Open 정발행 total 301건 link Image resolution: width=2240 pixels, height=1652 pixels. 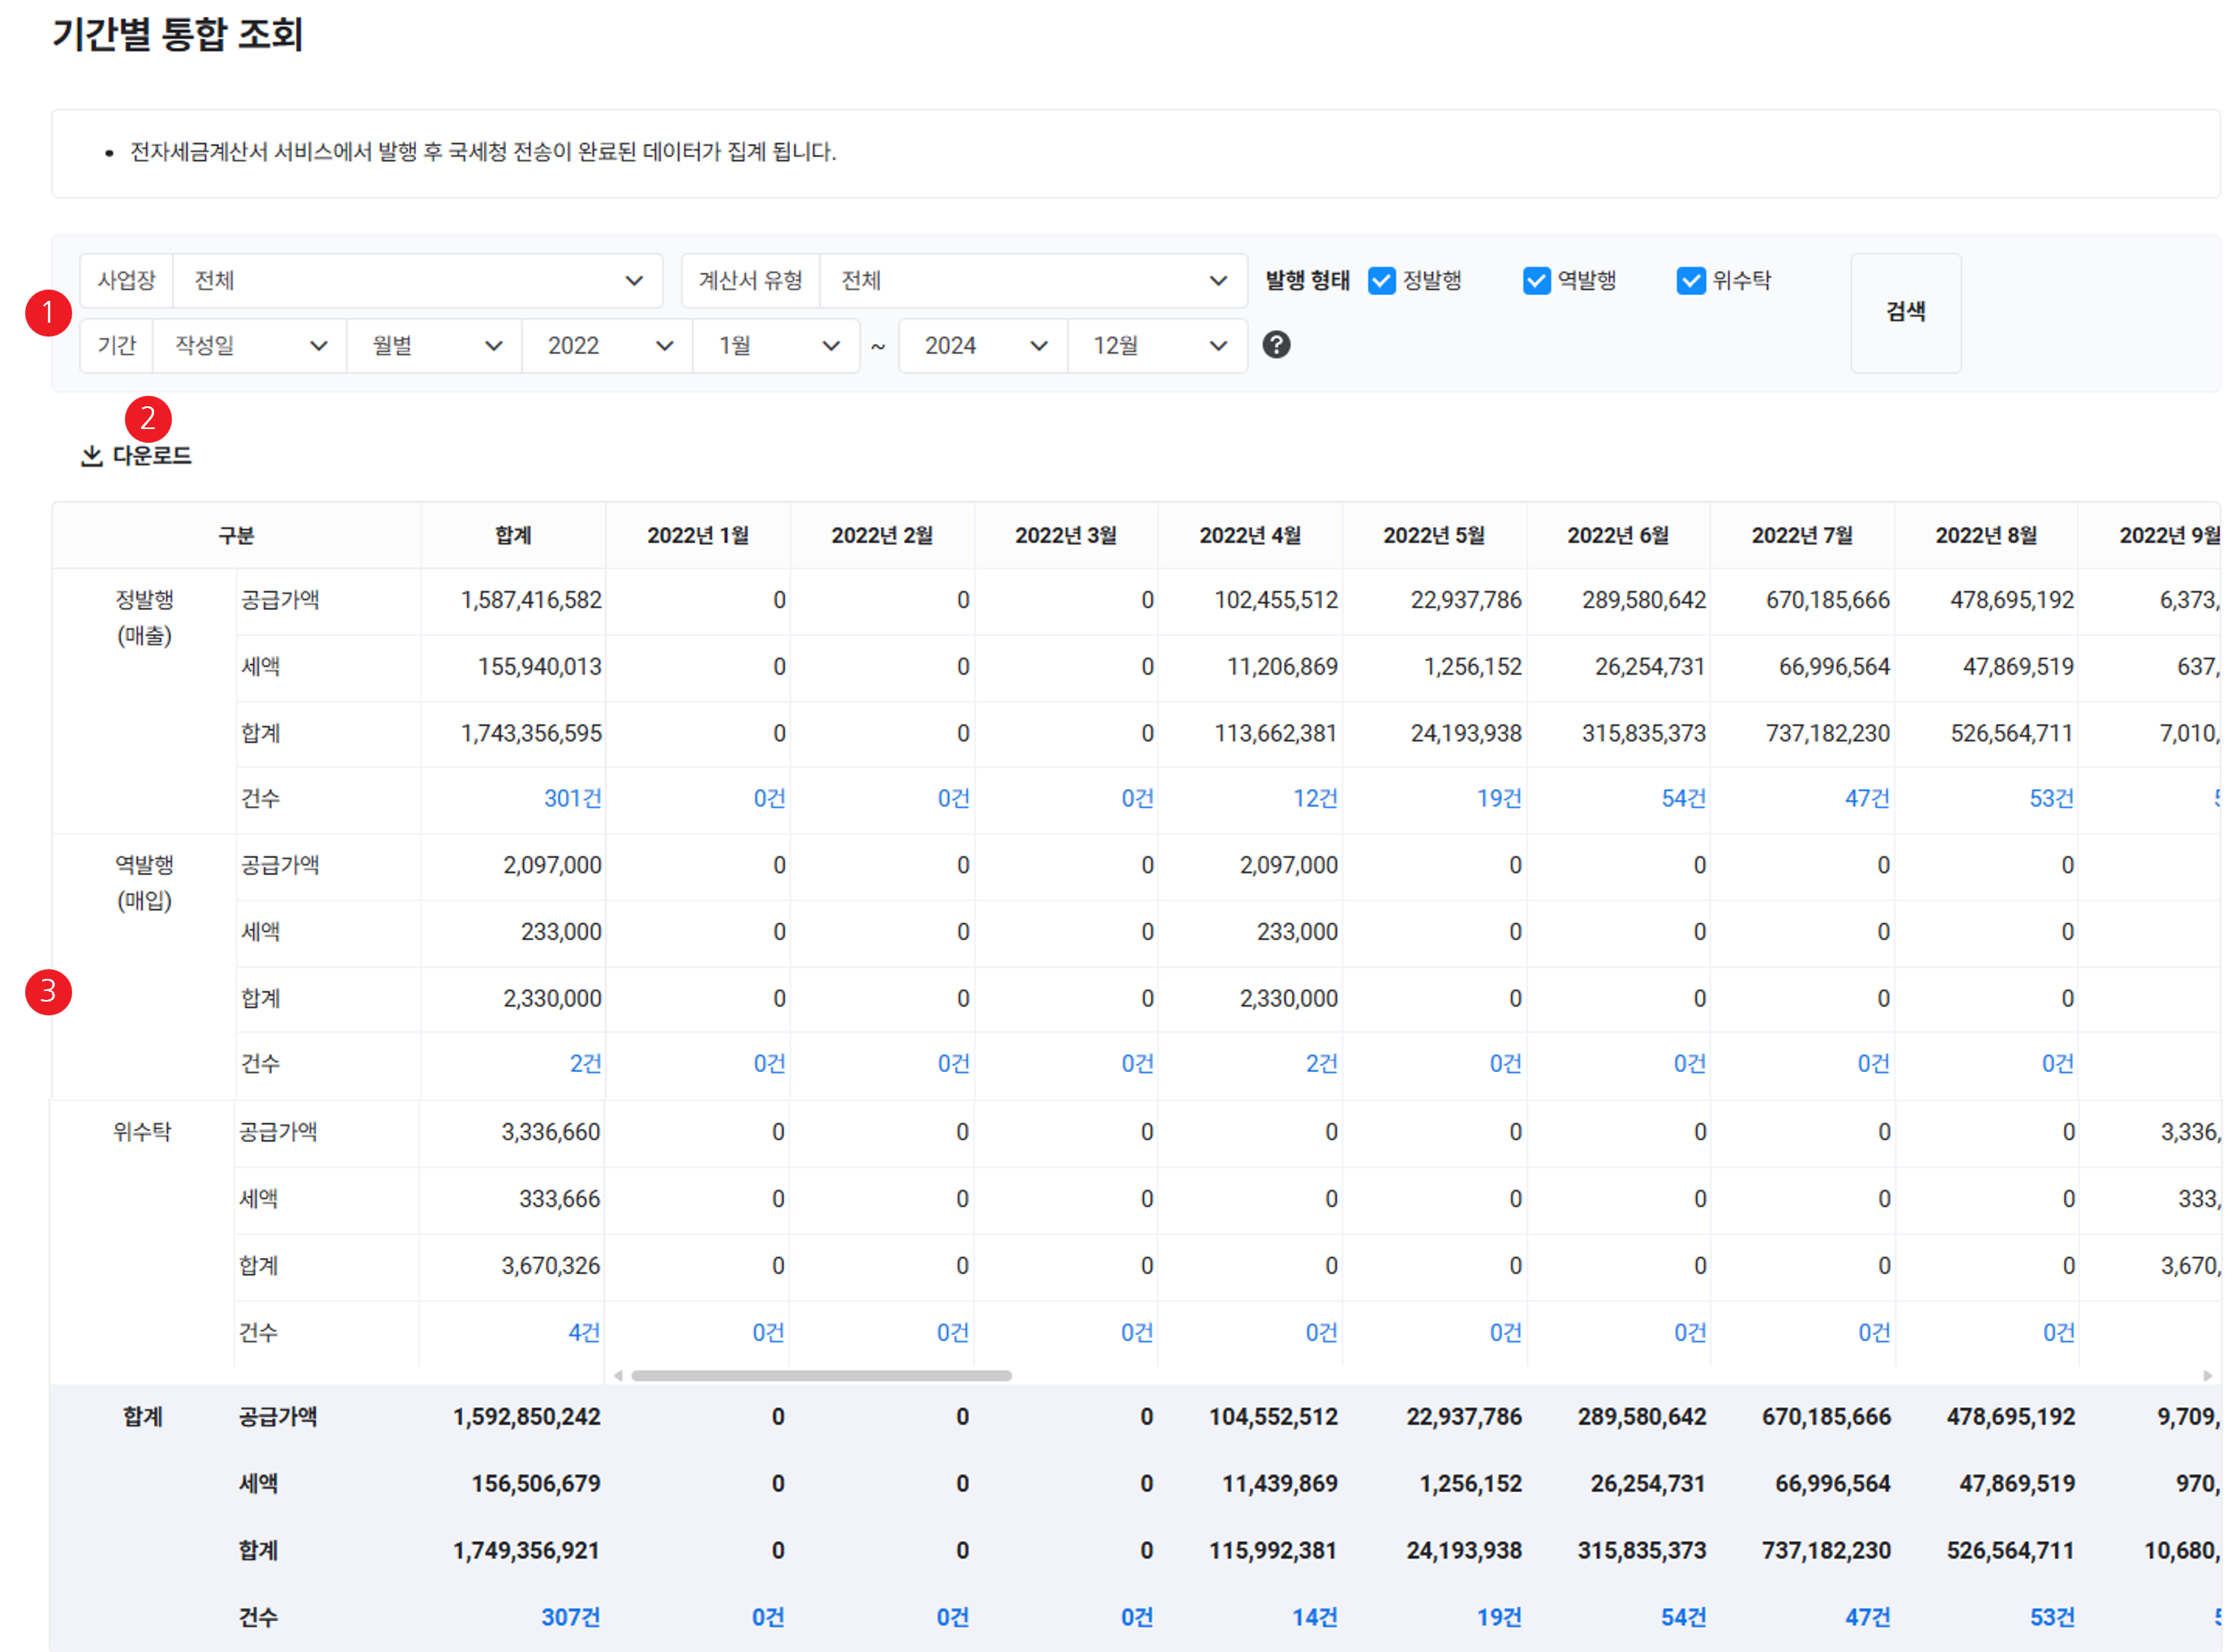coord(572,799)
